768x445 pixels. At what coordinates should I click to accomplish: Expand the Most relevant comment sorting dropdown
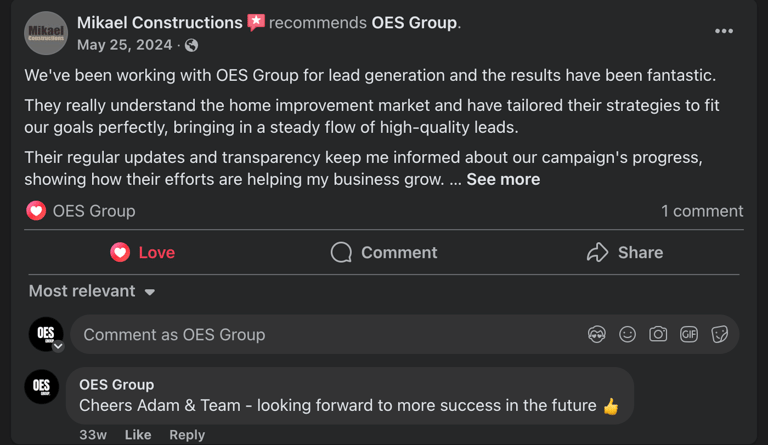92,291
